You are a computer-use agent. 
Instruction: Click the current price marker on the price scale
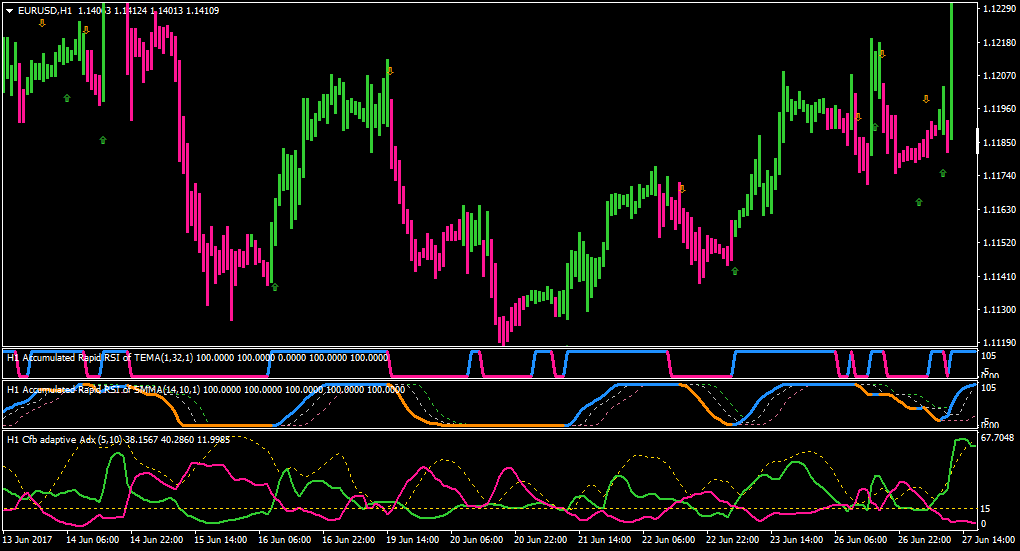[x=978, y=141]
